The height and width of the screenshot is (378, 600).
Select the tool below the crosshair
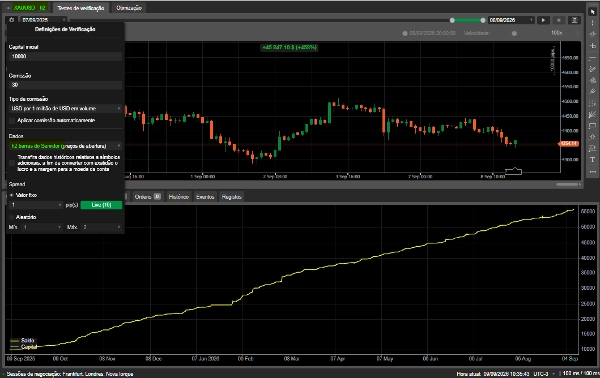click(592, 34)
